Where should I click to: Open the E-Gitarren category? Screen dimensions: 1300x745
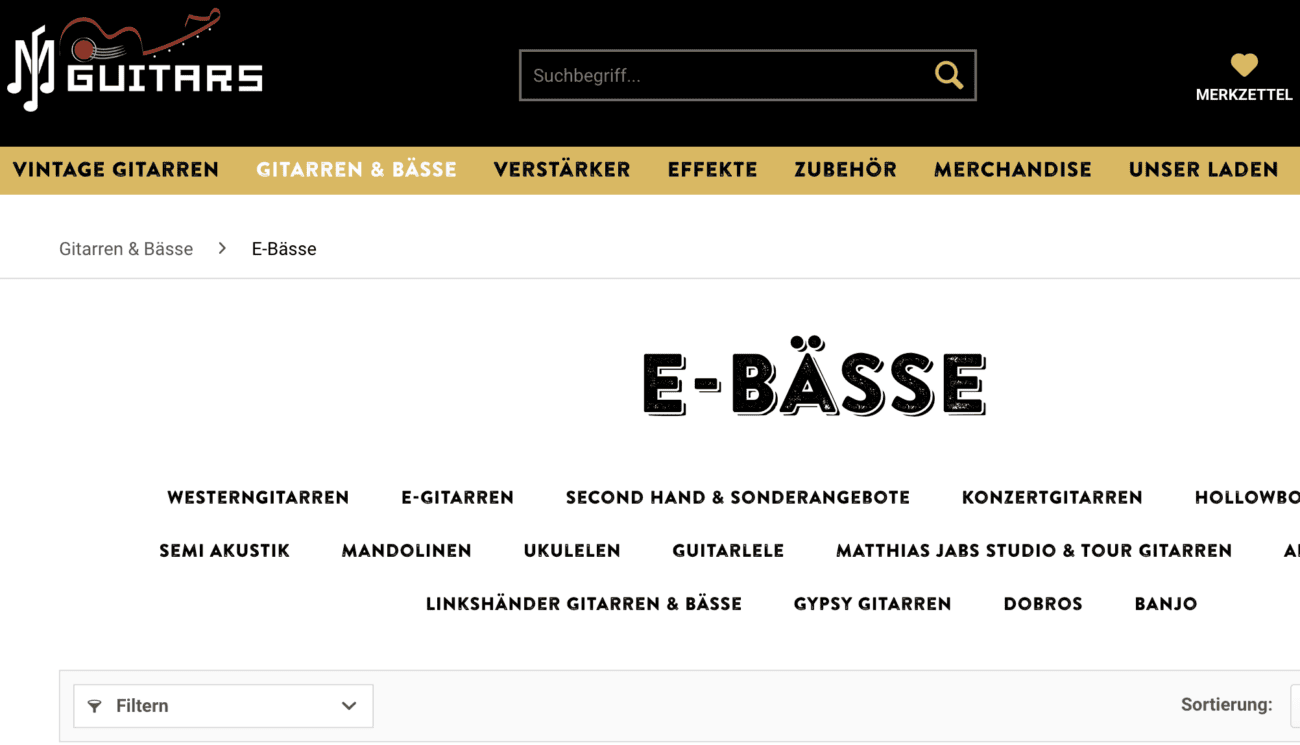(457, 498)
